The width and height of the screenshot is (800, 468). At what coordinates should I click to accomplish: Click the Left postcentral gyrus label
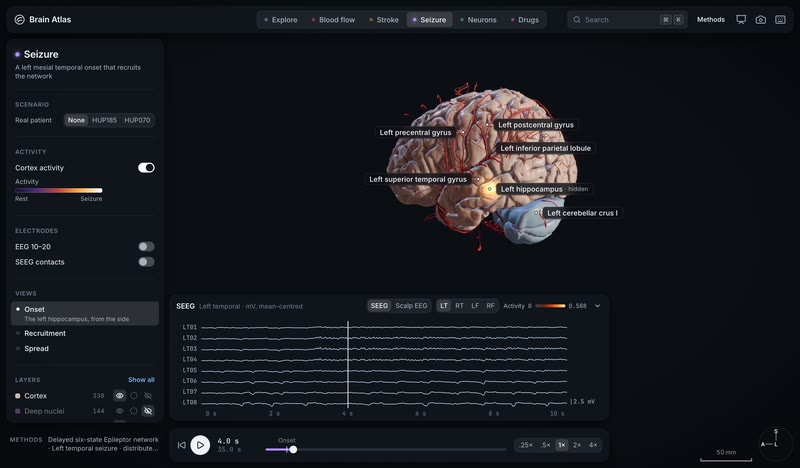[x=536, y=125]
